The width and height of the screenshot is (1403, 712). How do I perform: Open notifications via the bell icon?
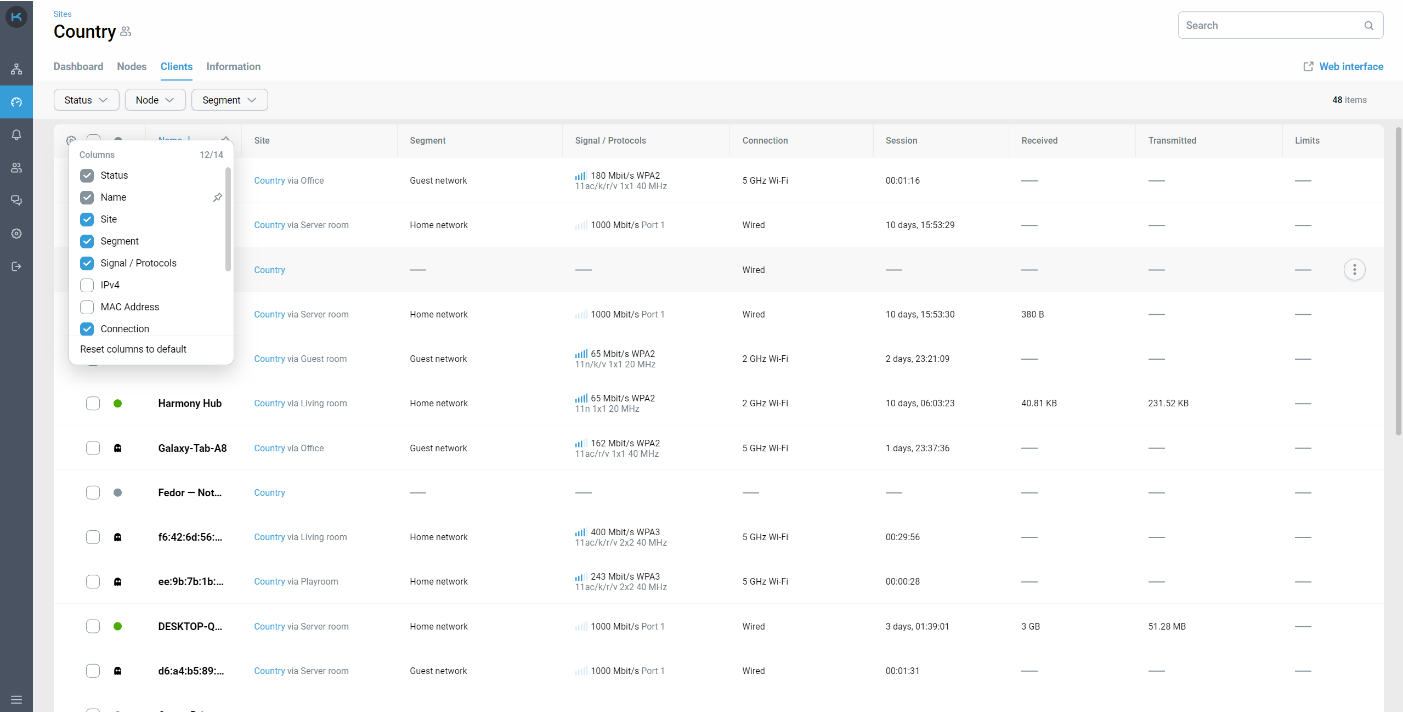point(15,134)
